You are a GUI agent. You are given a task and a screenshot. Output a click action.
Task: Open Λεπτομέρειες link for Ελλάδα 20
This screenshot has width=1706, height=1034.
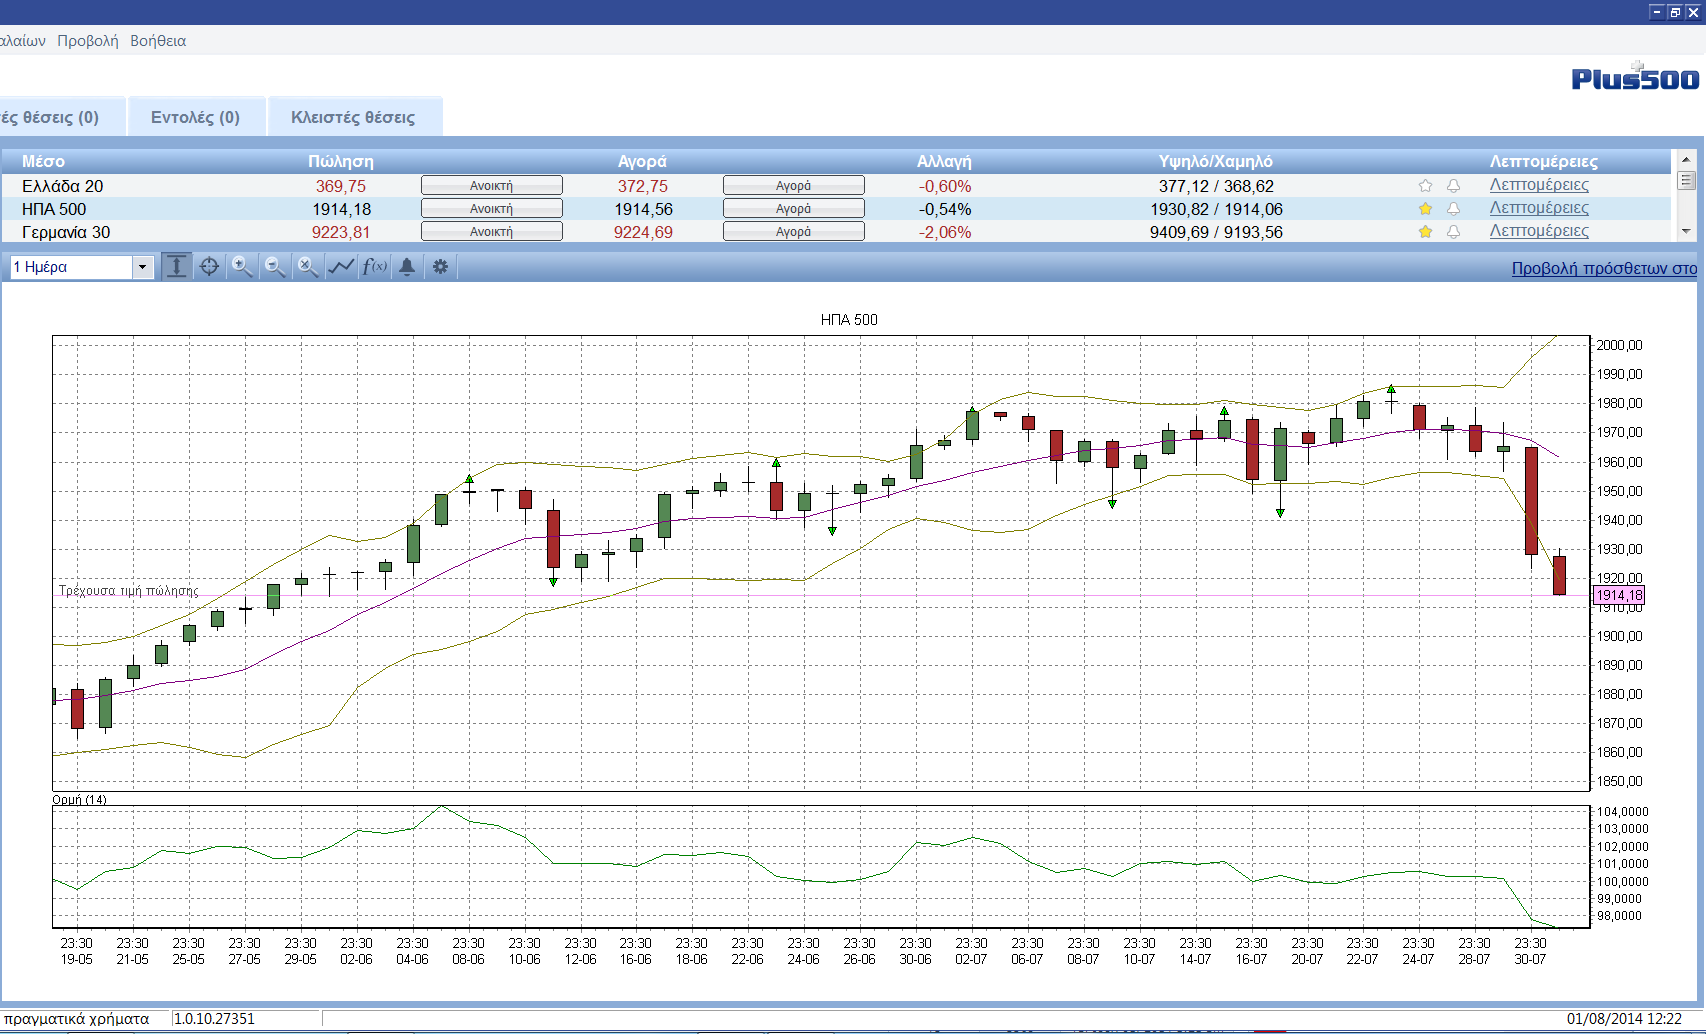(1539, 185)
